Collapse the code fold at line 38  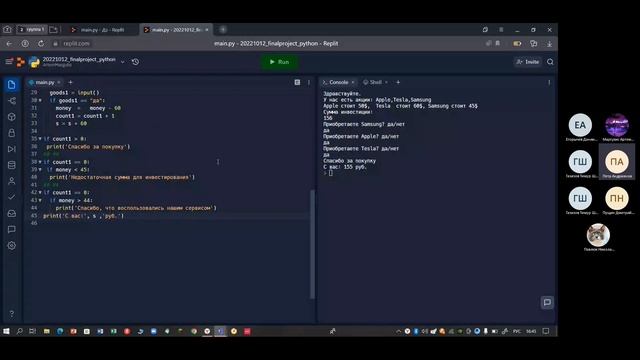[x=40, y=162]
